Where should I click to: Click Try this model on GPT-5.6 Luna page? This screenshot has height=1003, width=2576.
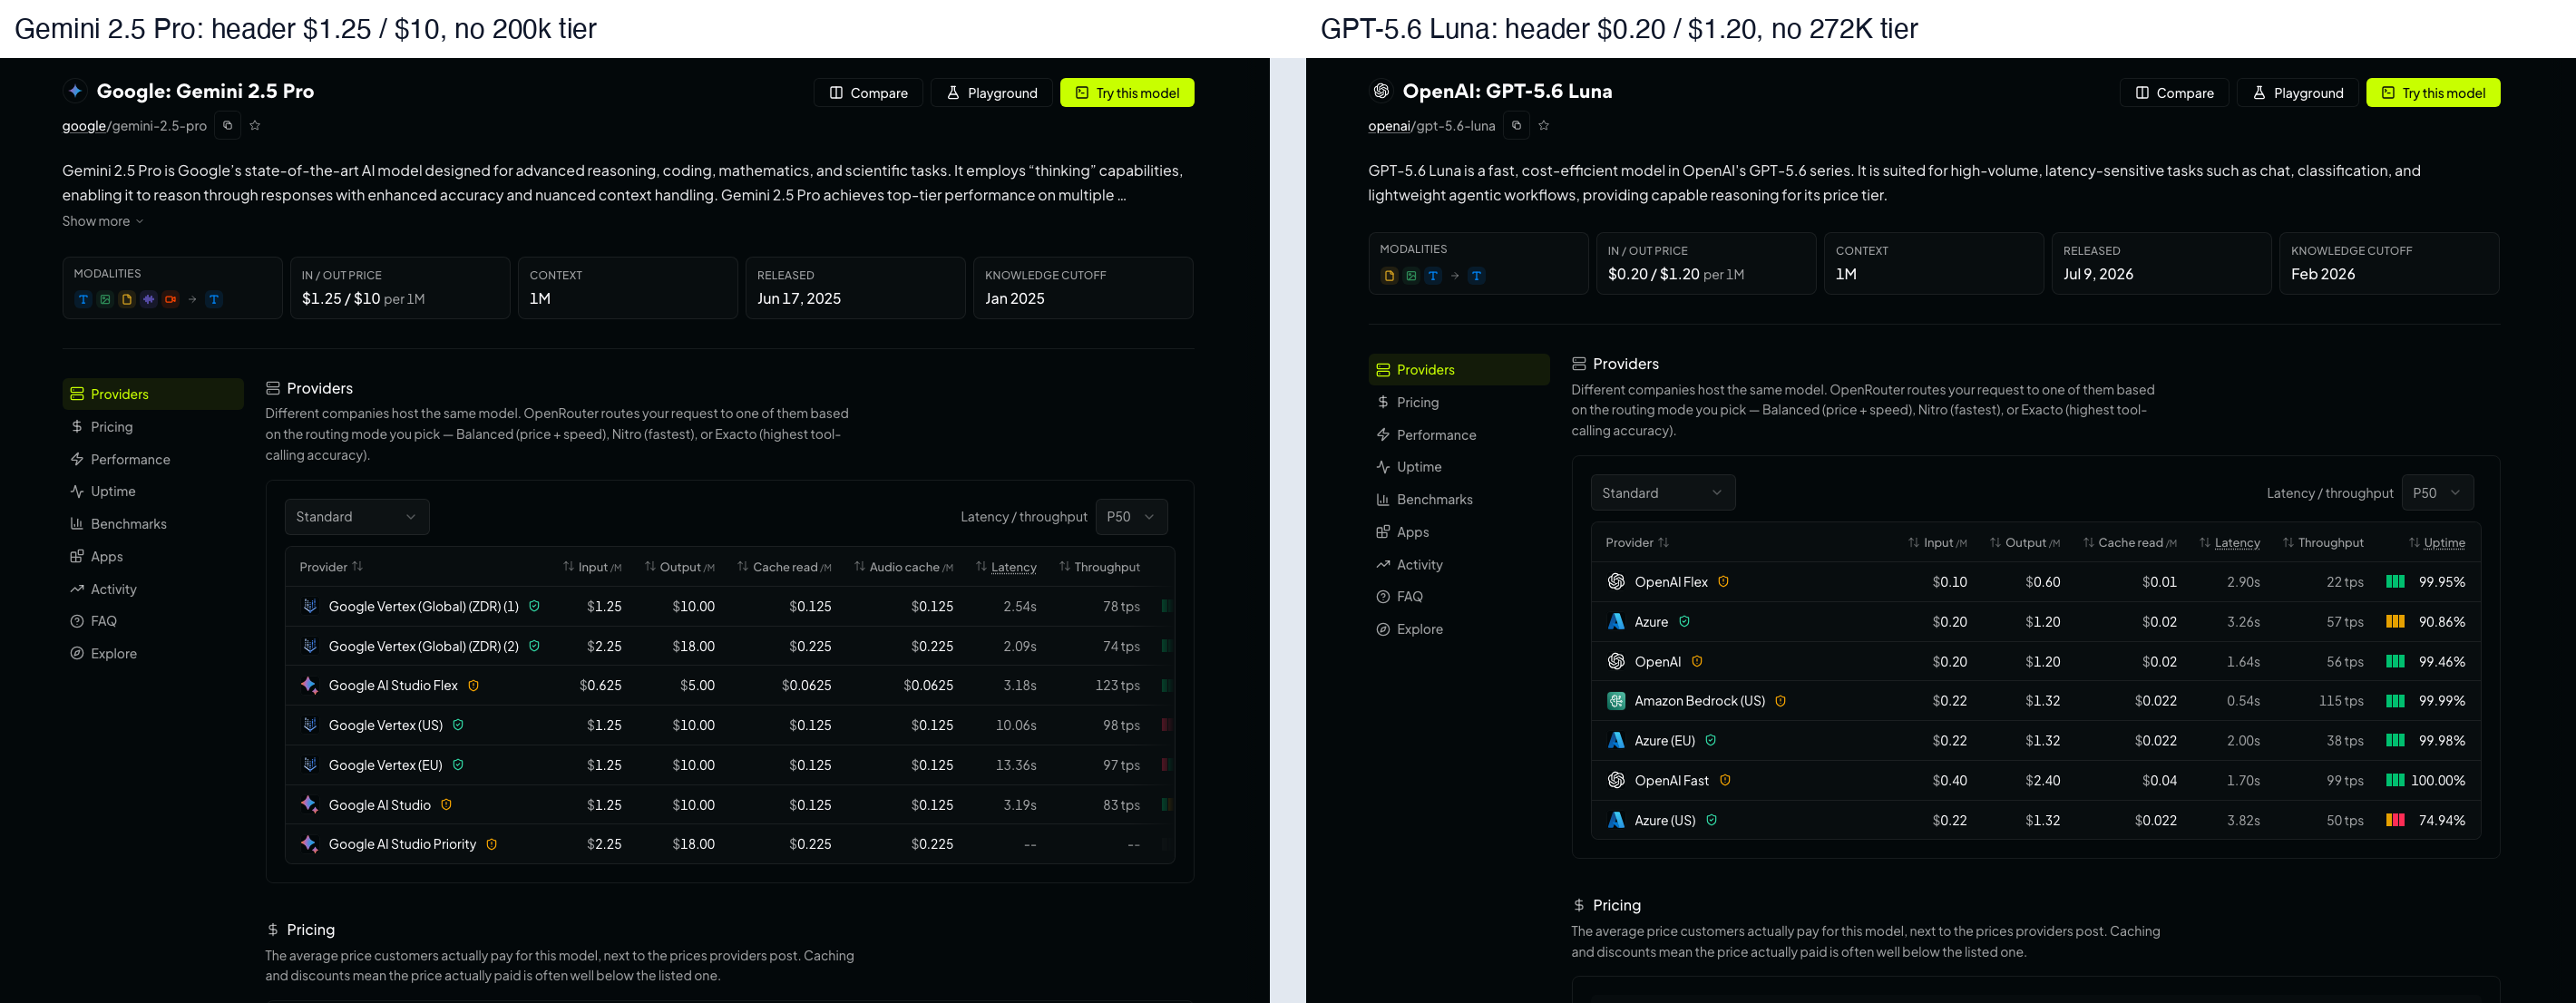[2433, 93]
